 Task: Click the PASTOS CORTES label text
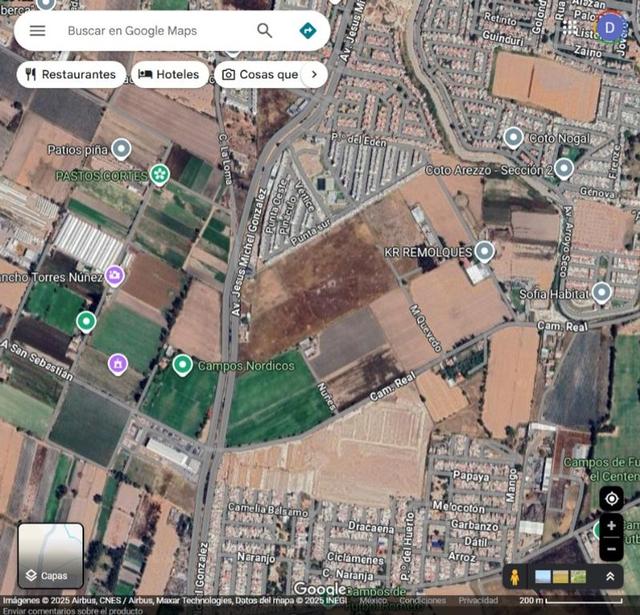[101, 176]
